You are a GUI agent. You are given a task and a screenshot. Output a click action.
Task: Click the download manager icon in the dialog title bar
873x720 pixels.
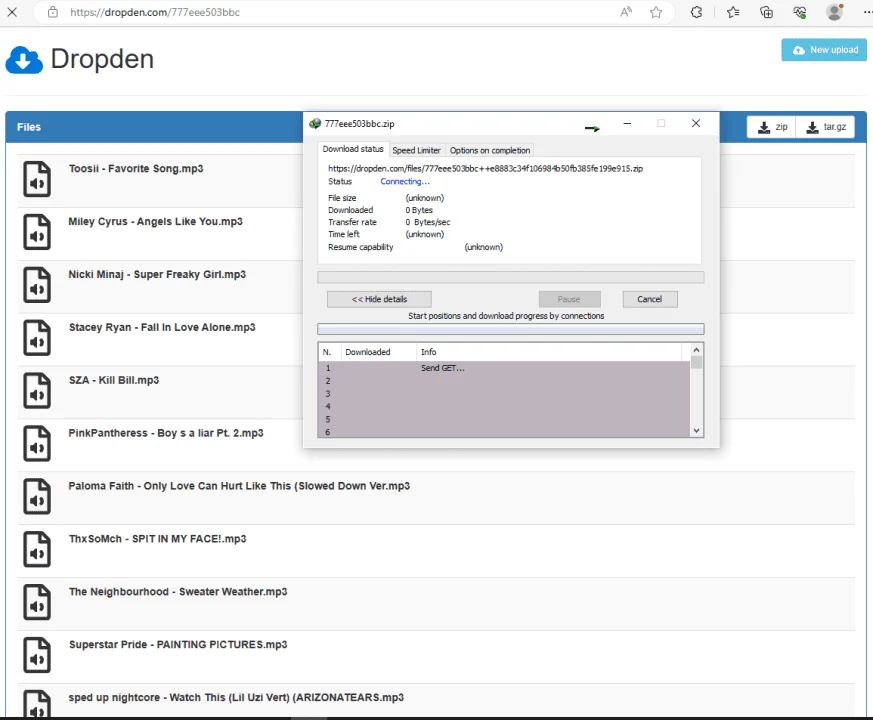(315, 124)
